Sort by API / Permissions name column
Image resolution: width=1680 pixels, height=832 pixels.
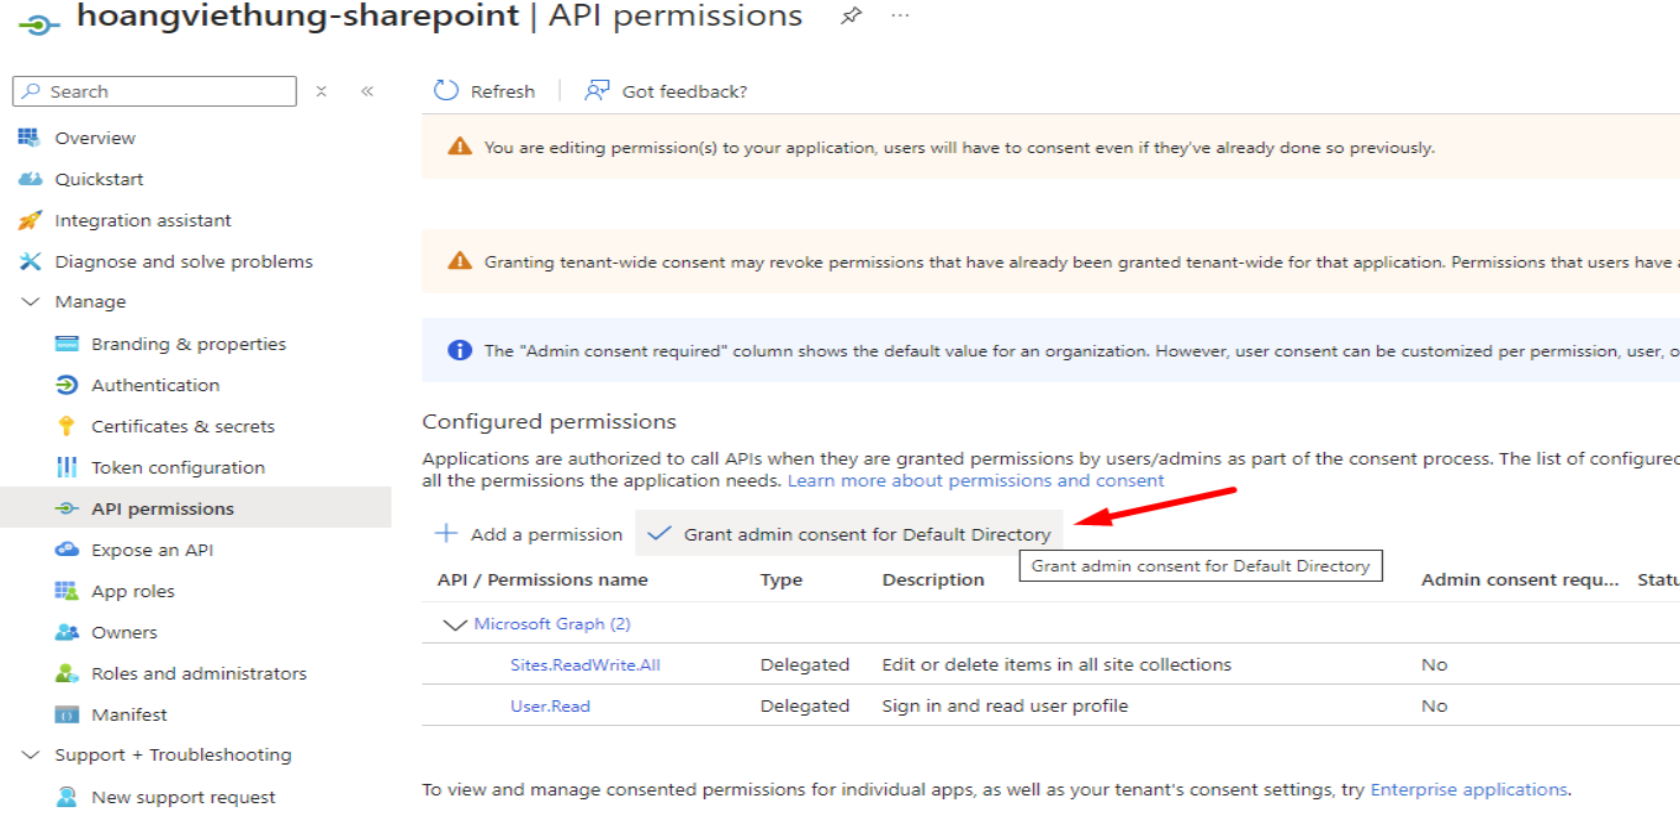[542, 579]
